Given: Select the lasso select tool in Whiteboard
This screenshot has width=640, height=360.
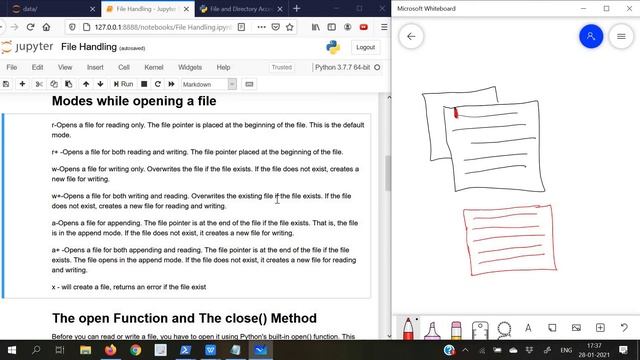Looking at the screenshot, I should click(x=504, y=330).
